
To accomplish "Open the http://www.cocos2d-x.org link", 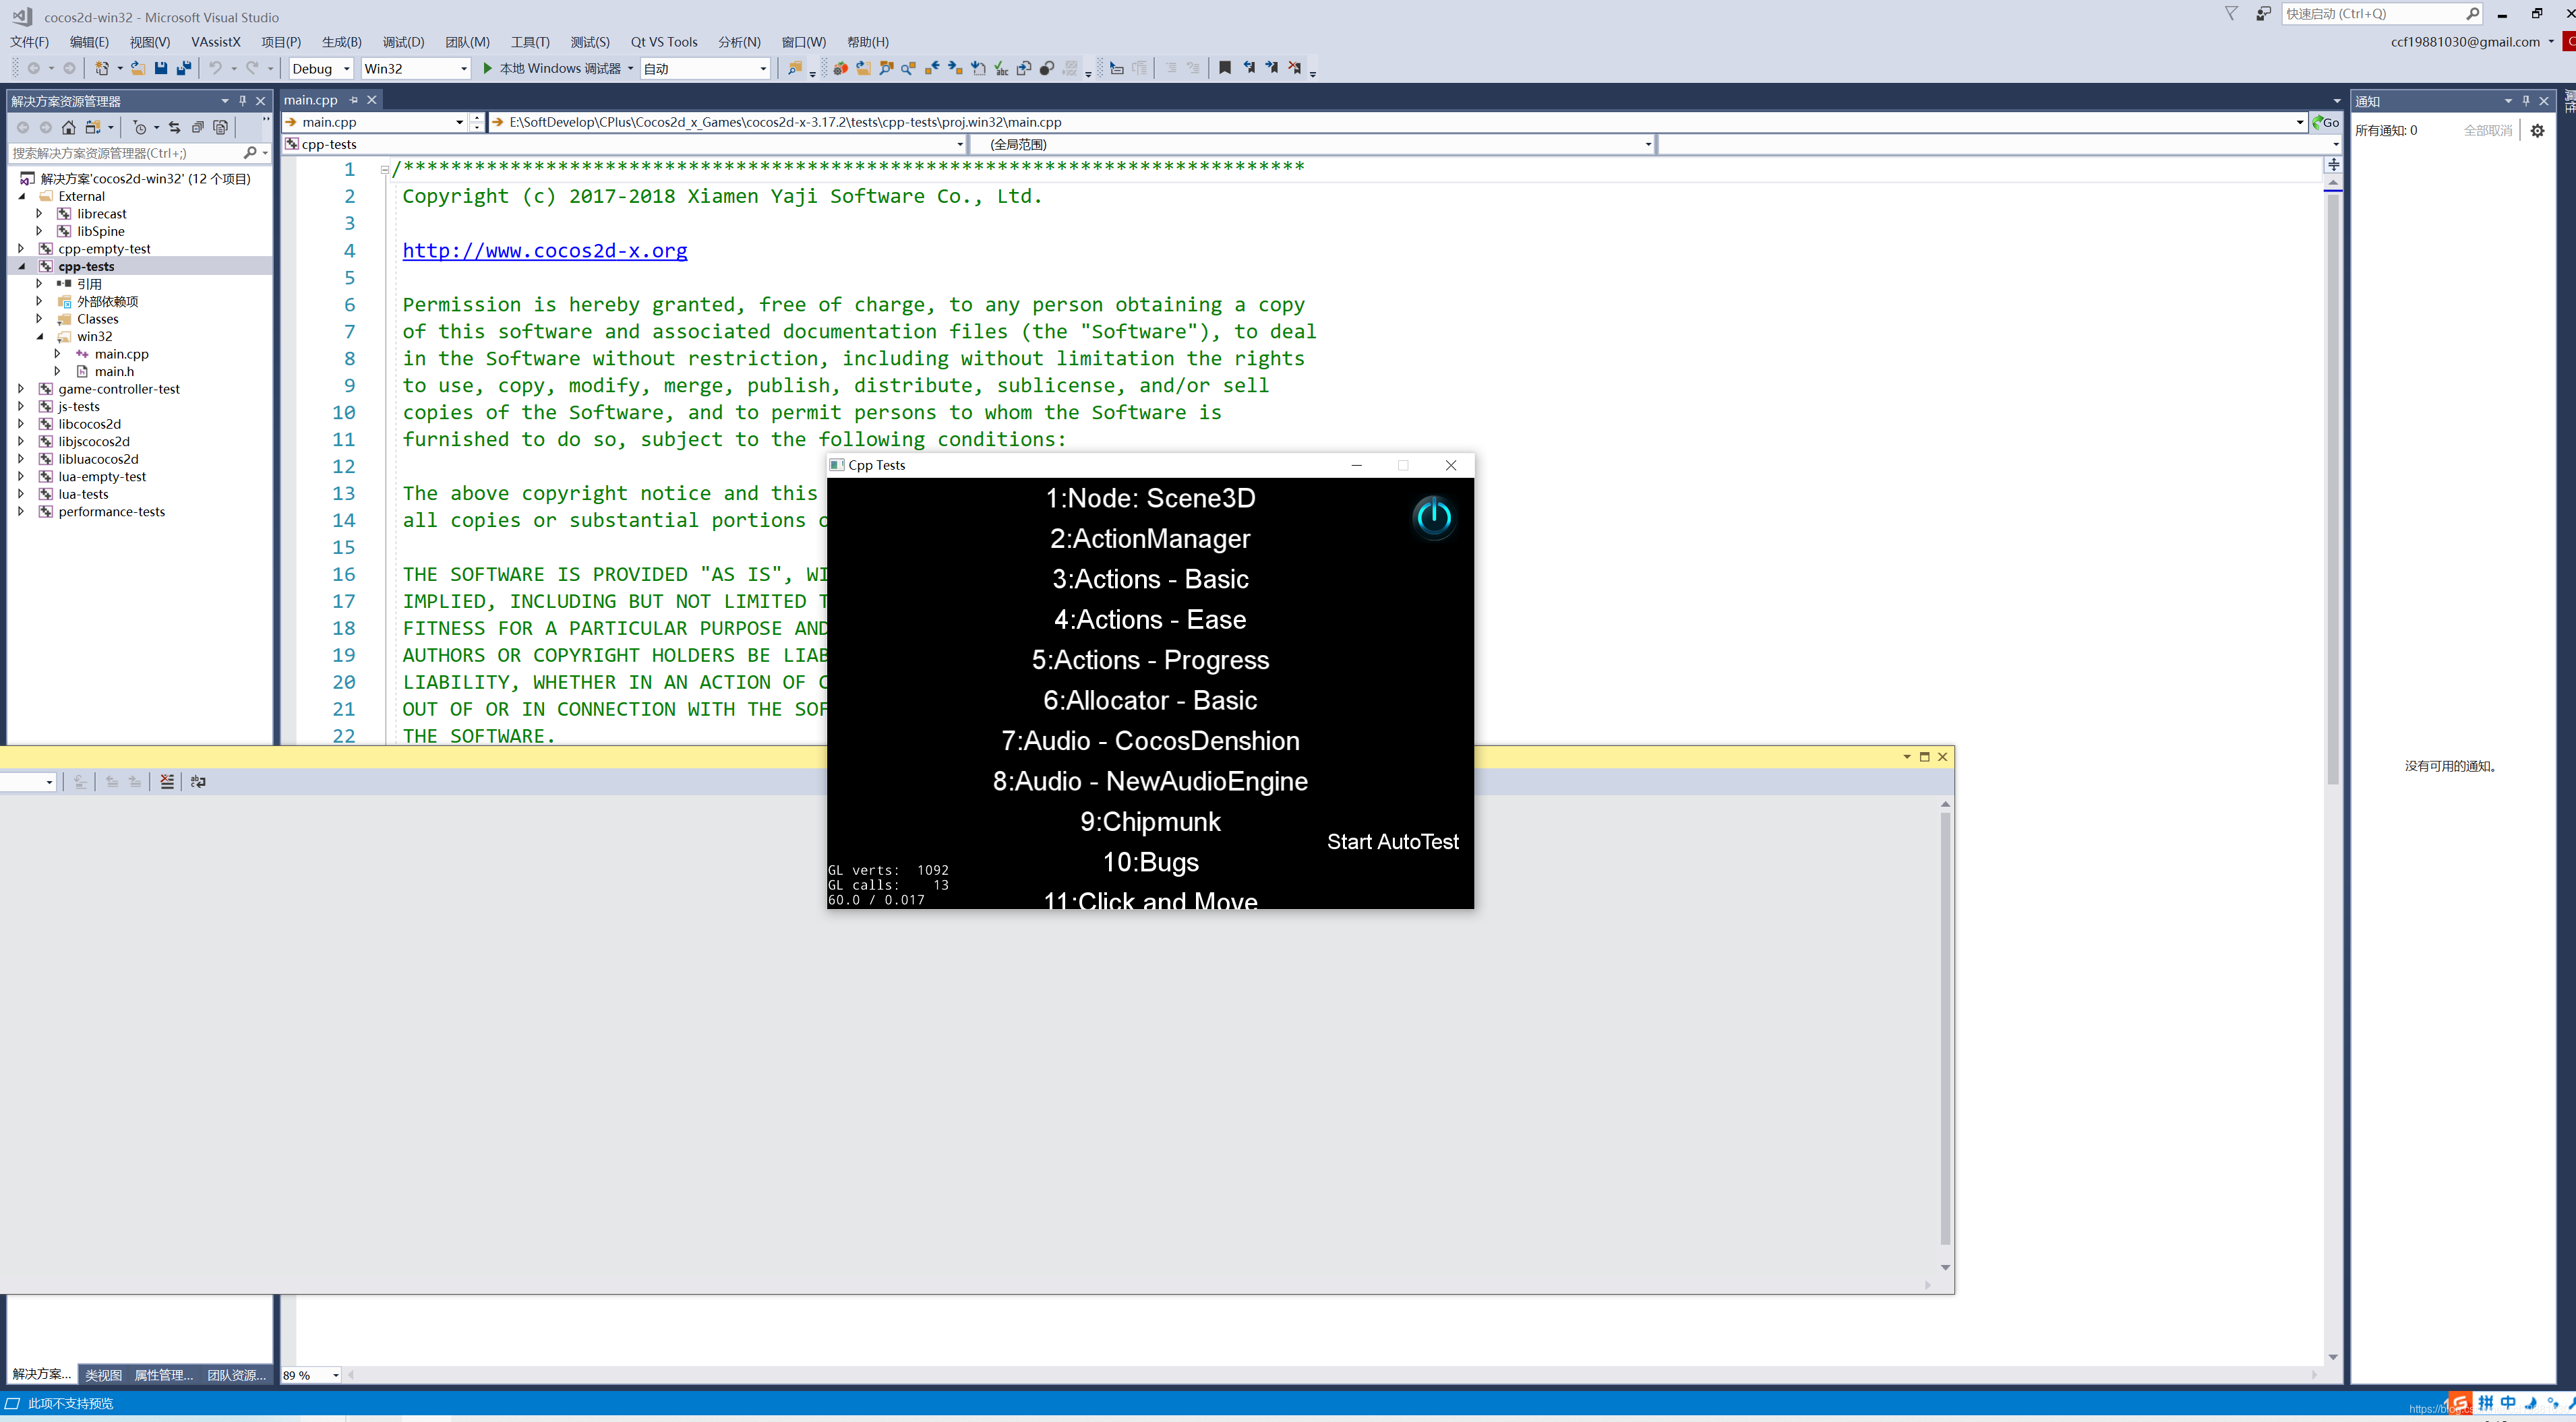I will click(545, 250).
